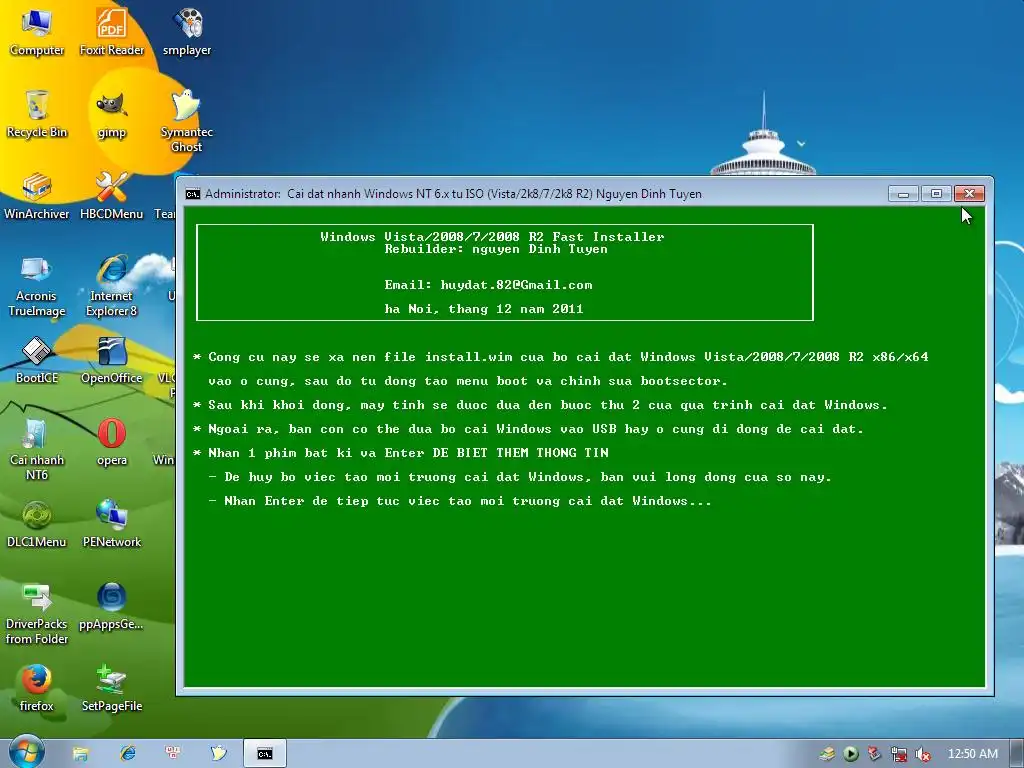Launch Internet Explorer from the taskbar
The image size is (1024, 768).
click(127, 754)
